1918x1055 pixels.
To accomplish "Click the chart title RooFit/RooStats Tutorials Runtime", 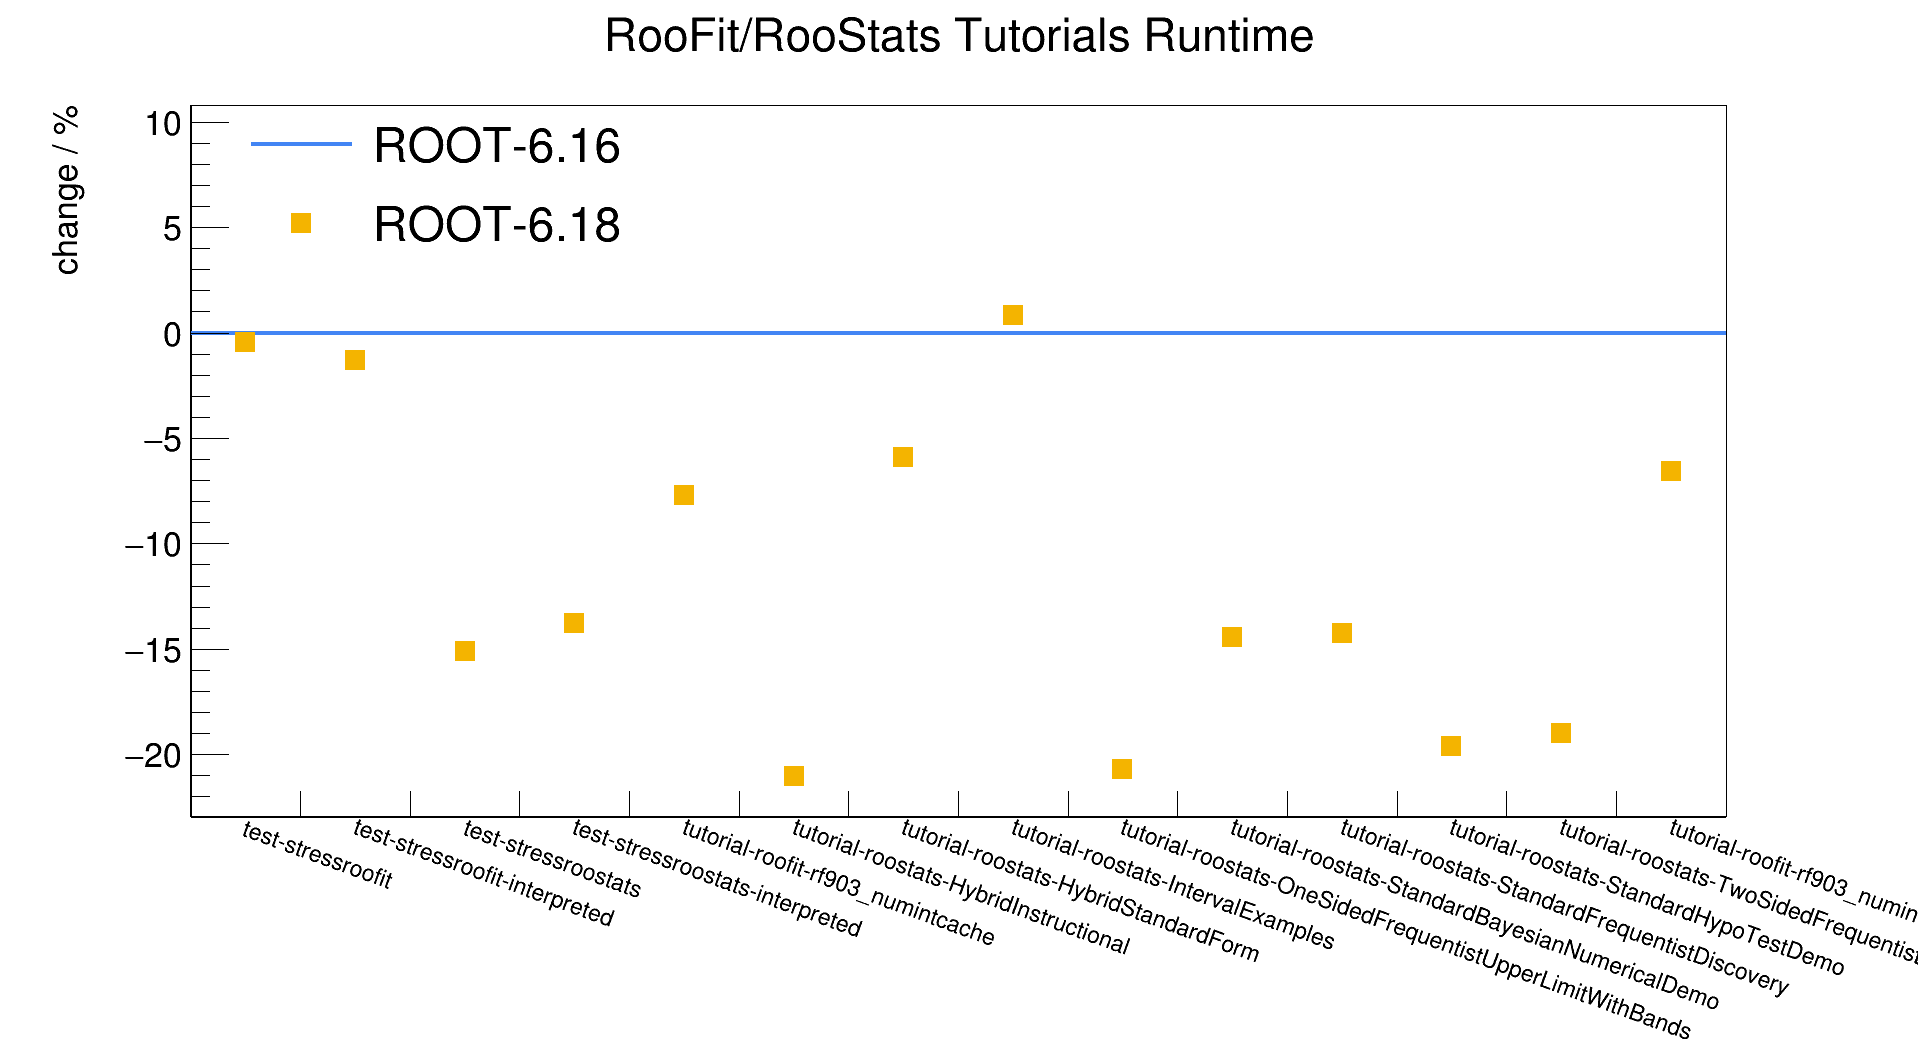I will pos(959,37).
